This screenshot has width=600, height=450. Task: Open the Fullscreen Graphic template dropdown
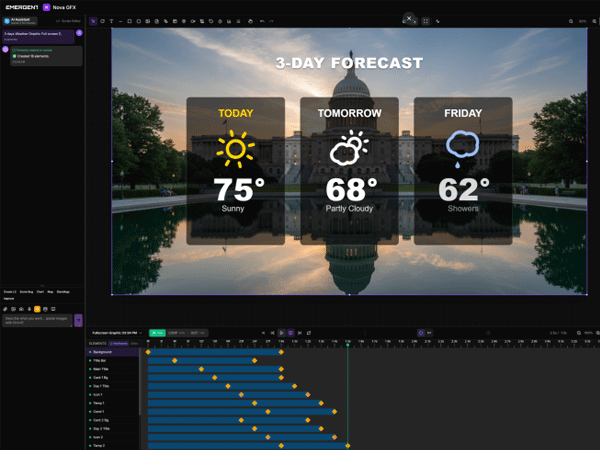116,332
